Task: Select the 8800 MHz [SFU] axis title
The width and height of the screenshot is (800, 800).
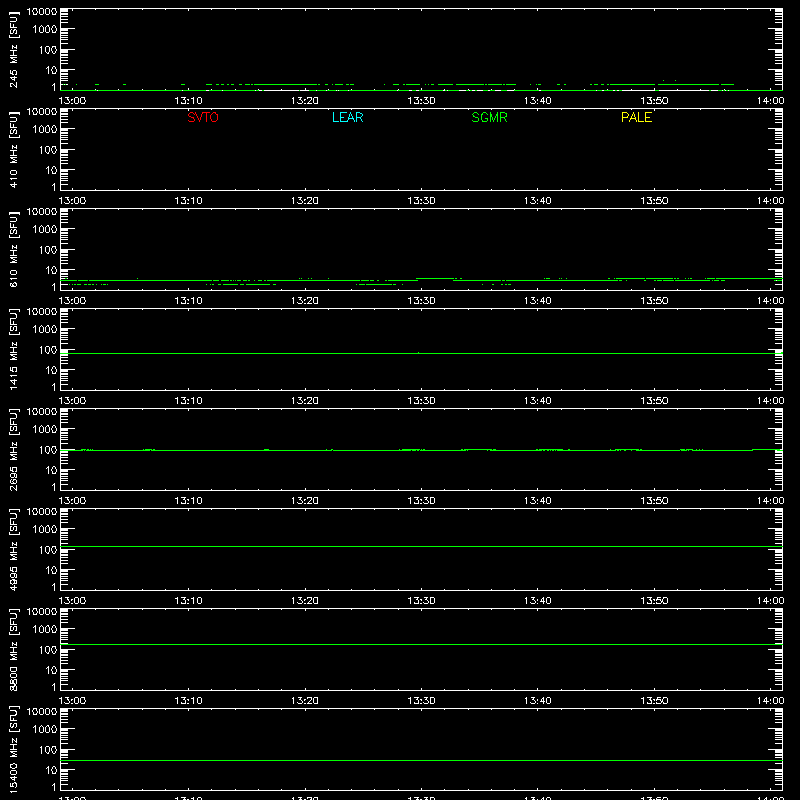Action: tap(13, 649)
